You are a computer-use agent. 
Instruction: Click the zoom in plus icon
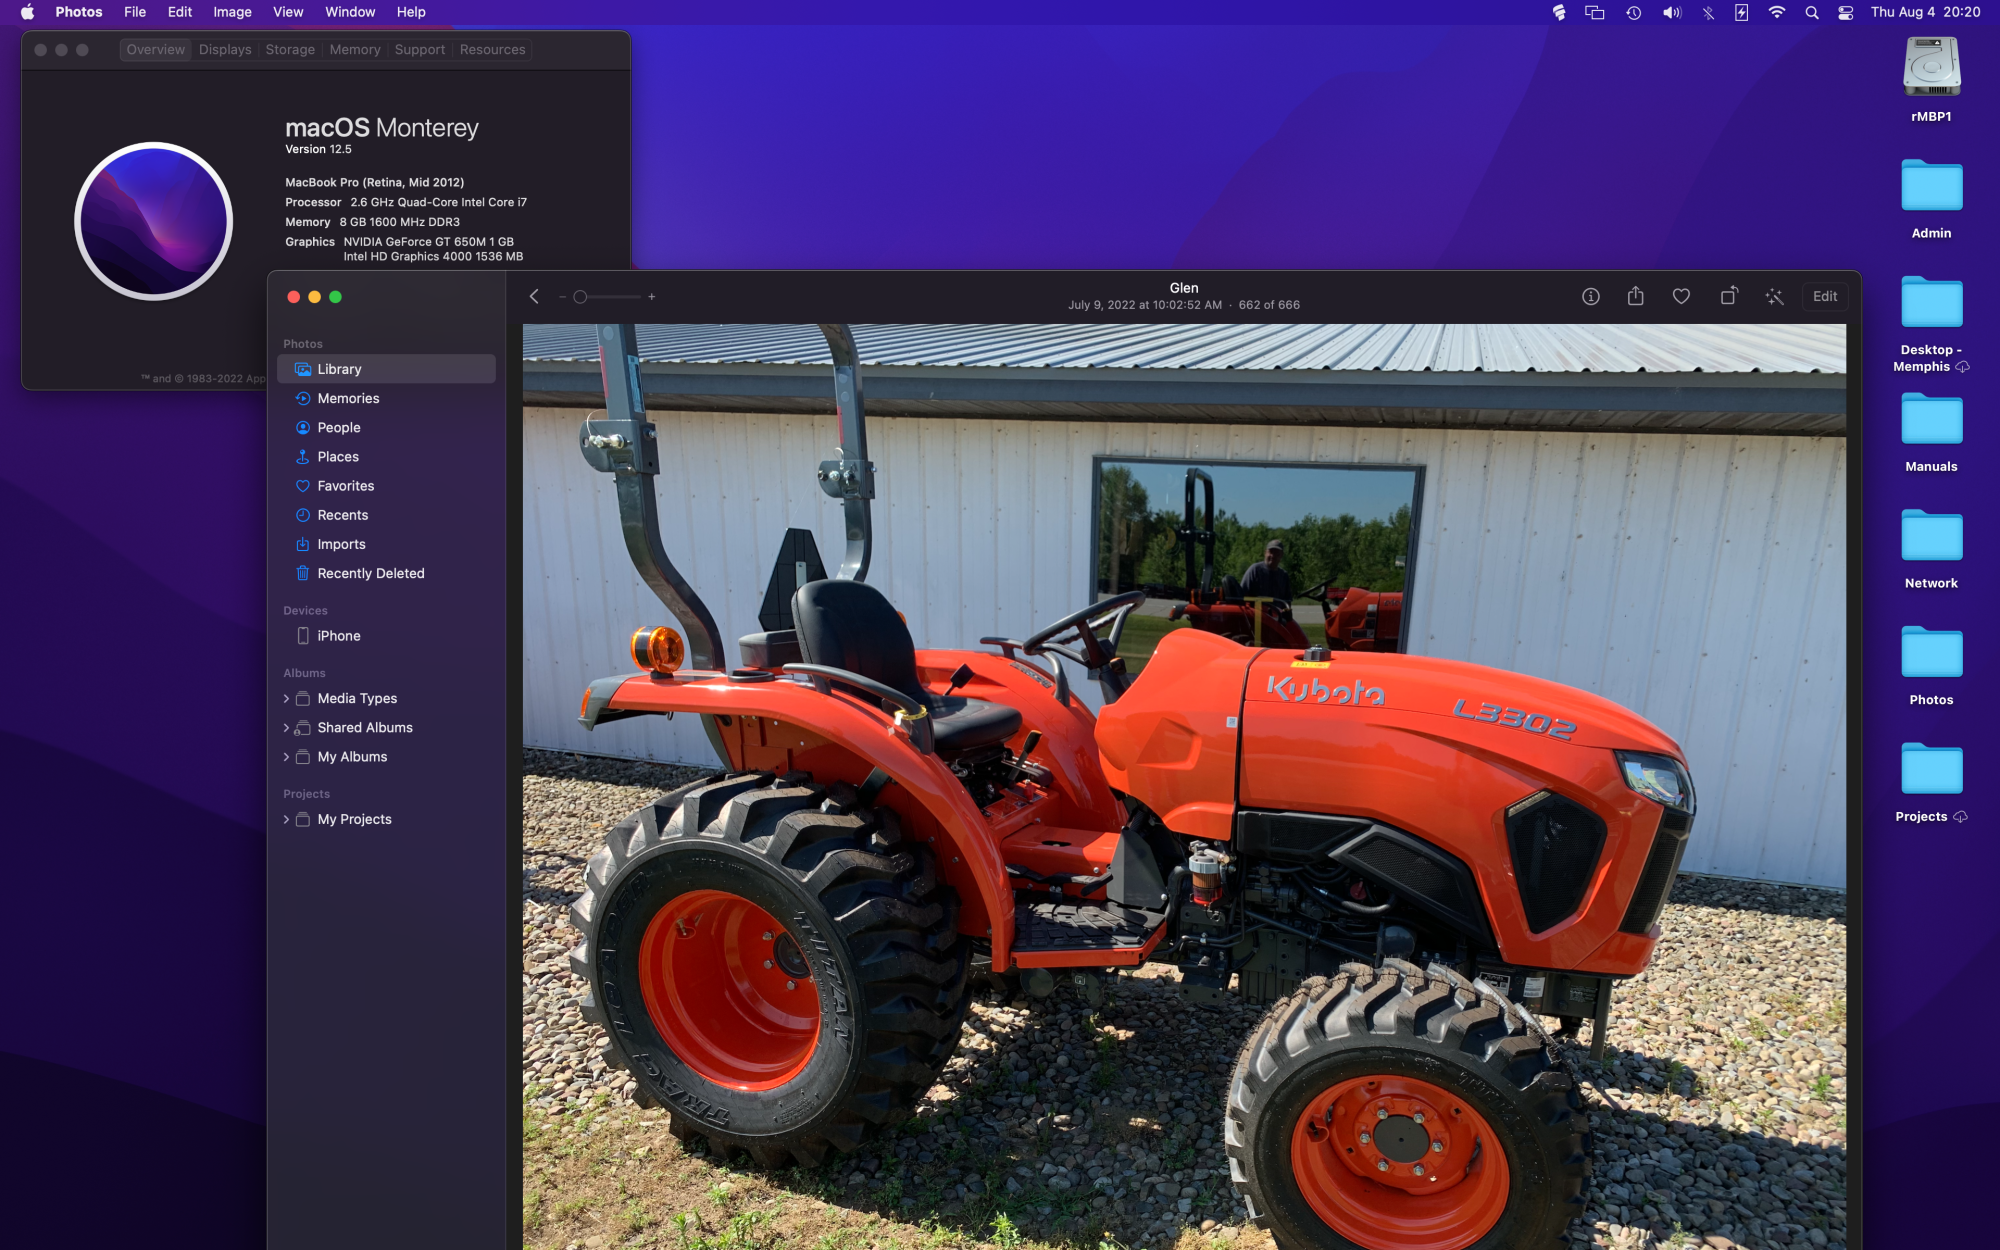[652, 297]
